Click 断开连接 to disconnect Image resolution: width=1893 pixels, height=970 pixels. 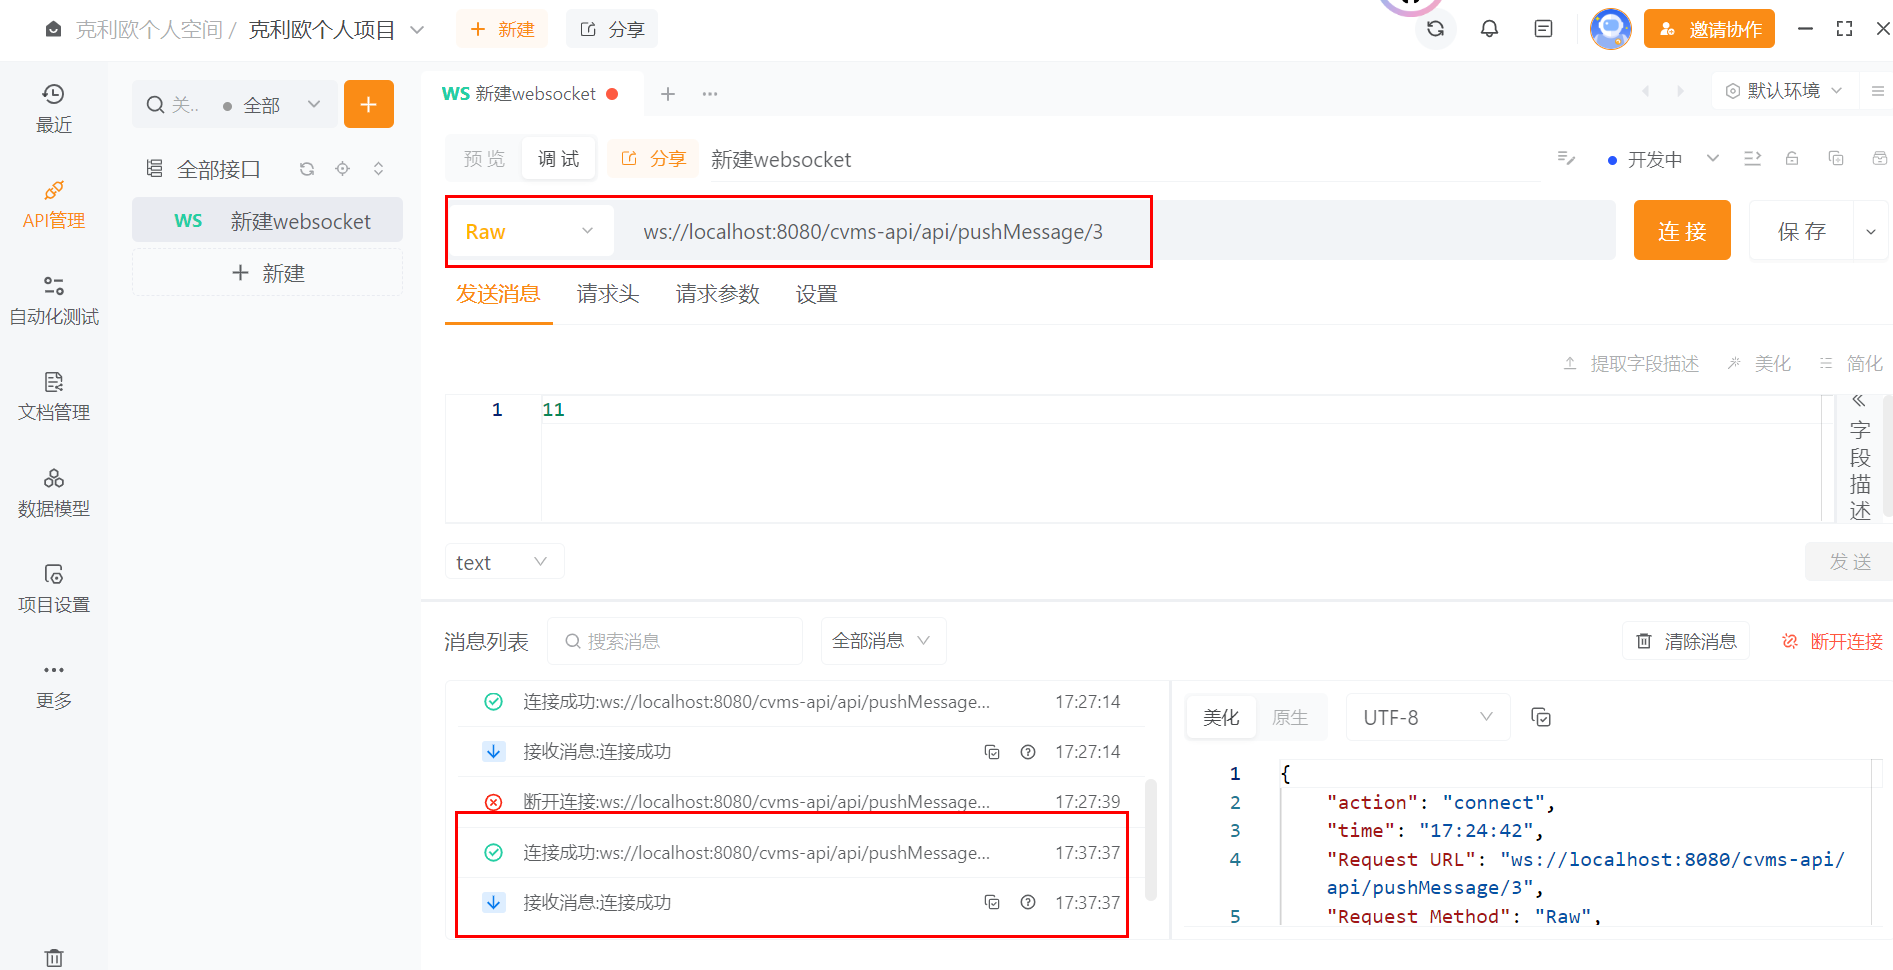pyautogui.click(x=1833, y=641)
